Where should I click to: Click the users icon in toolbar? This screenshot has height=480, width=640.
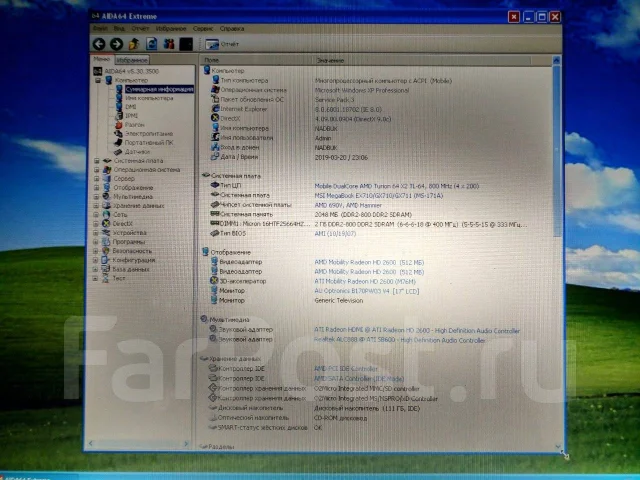[x=169, y=44]
